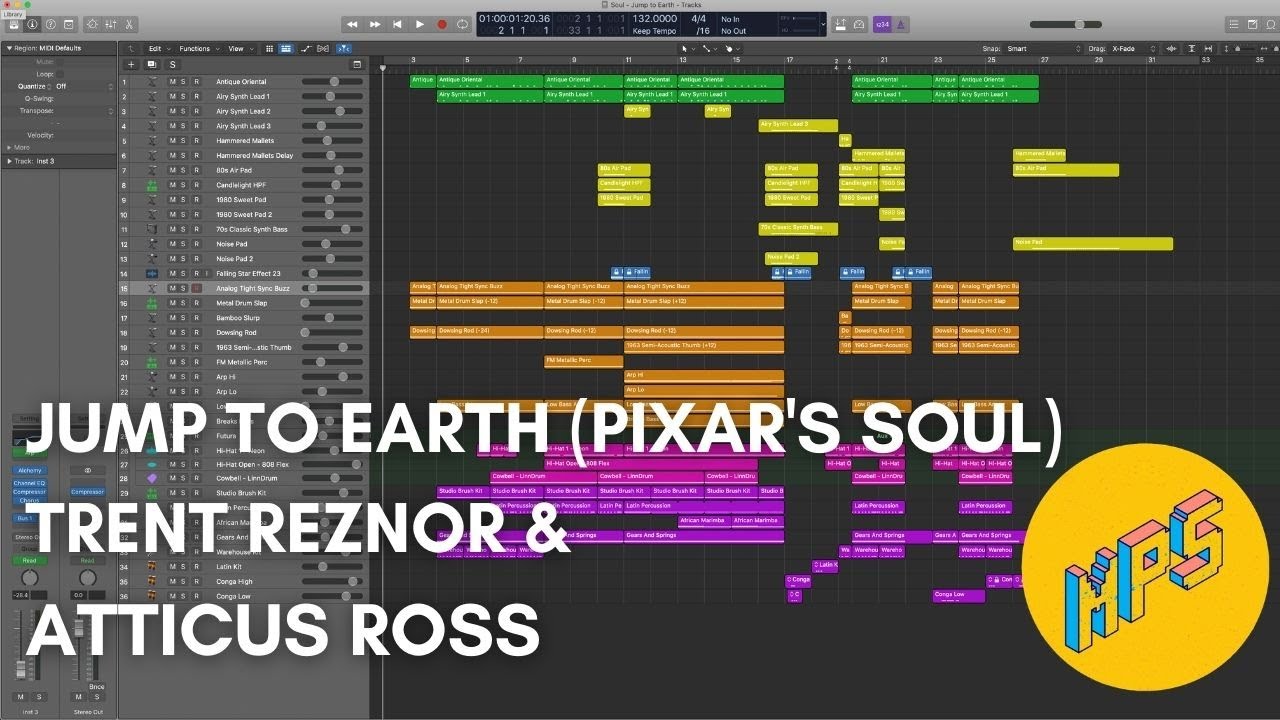The width and height of the screenshot is (1280, 720).
Task: Go to beginning of project
Action: tap(397, 24)
